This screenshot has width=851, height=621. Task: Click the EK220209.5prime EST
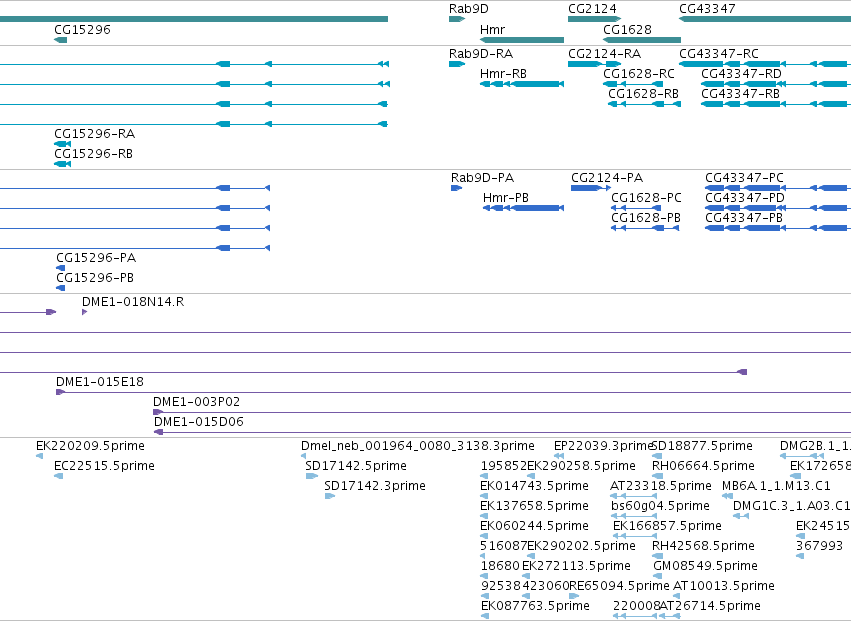coord(40,456)
